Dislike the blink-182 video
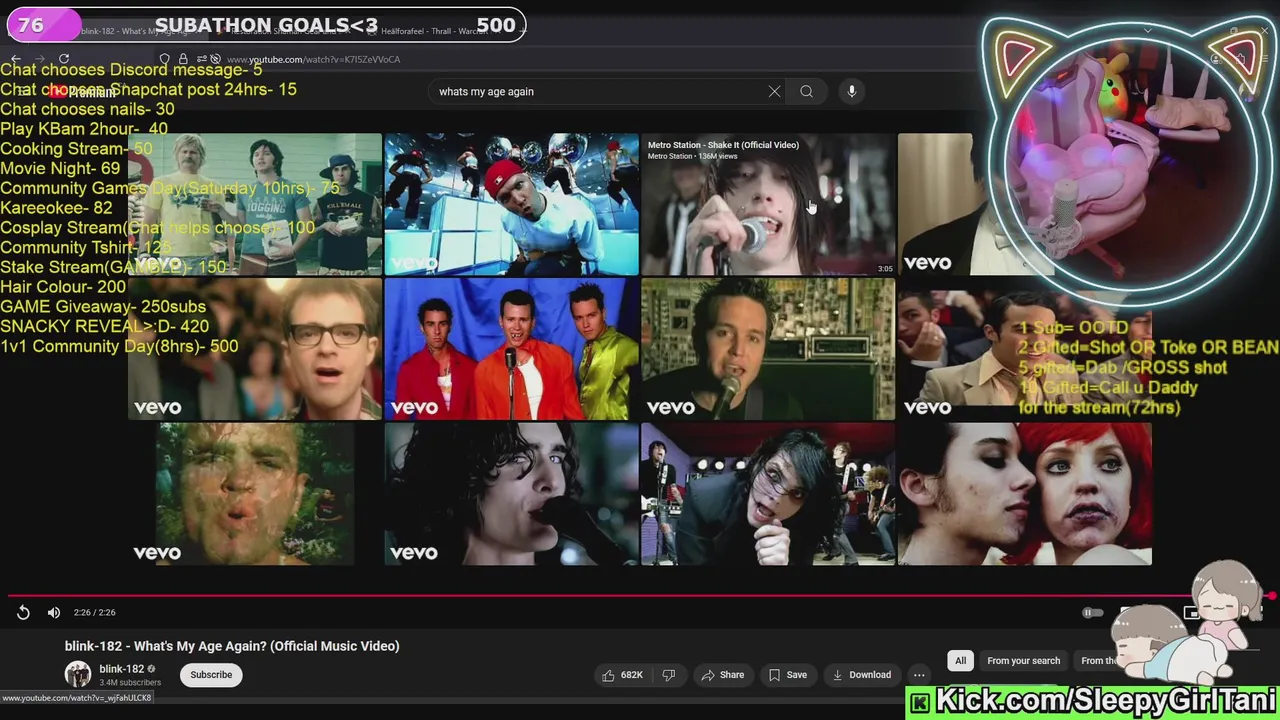 (669, 675)
